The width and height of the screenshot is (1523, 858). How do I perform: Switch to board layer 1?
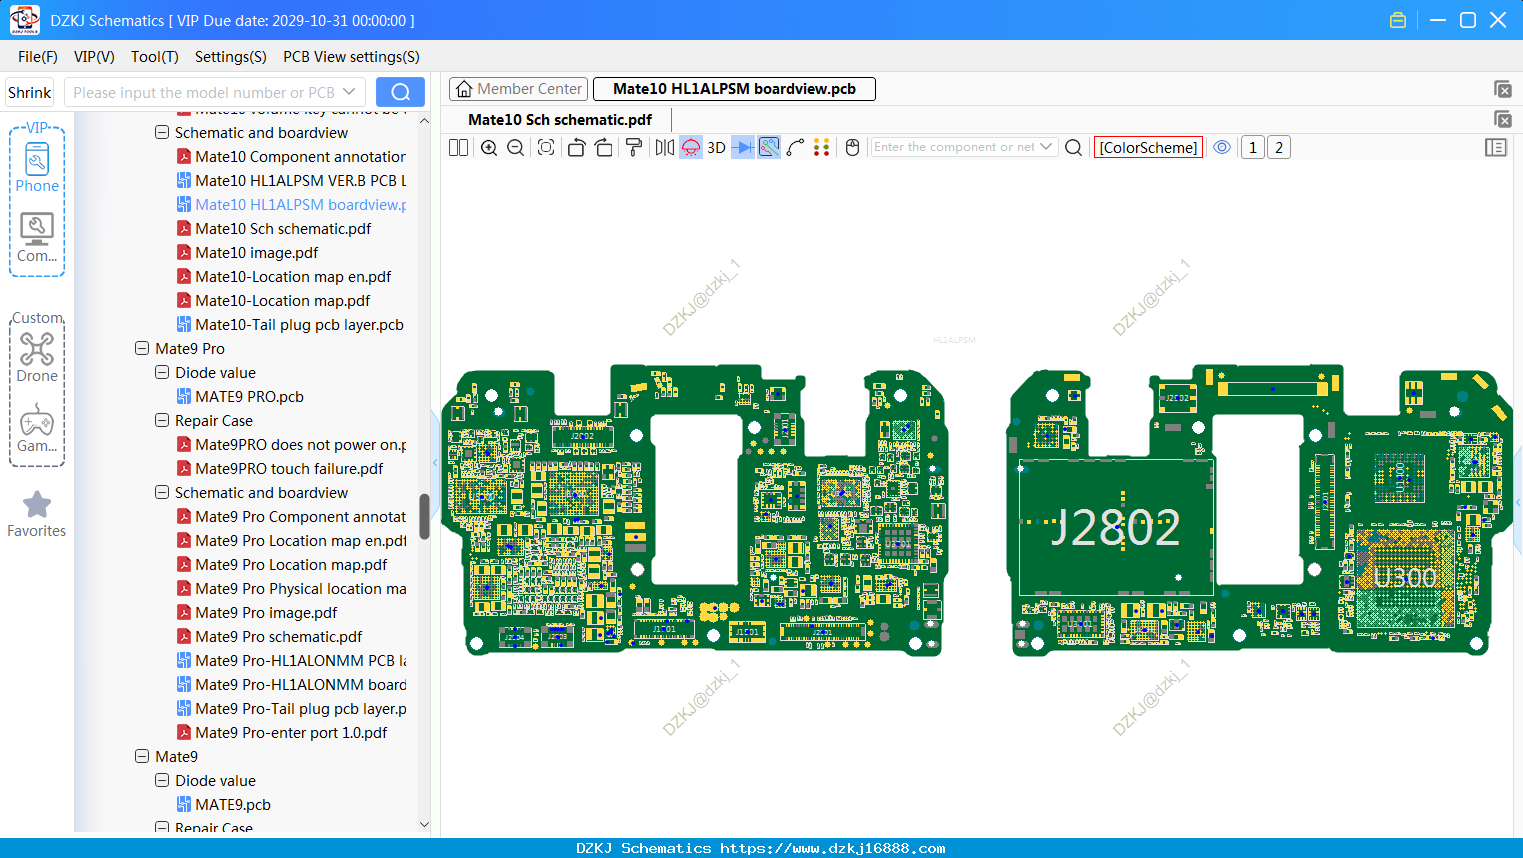coord(1252,148)
